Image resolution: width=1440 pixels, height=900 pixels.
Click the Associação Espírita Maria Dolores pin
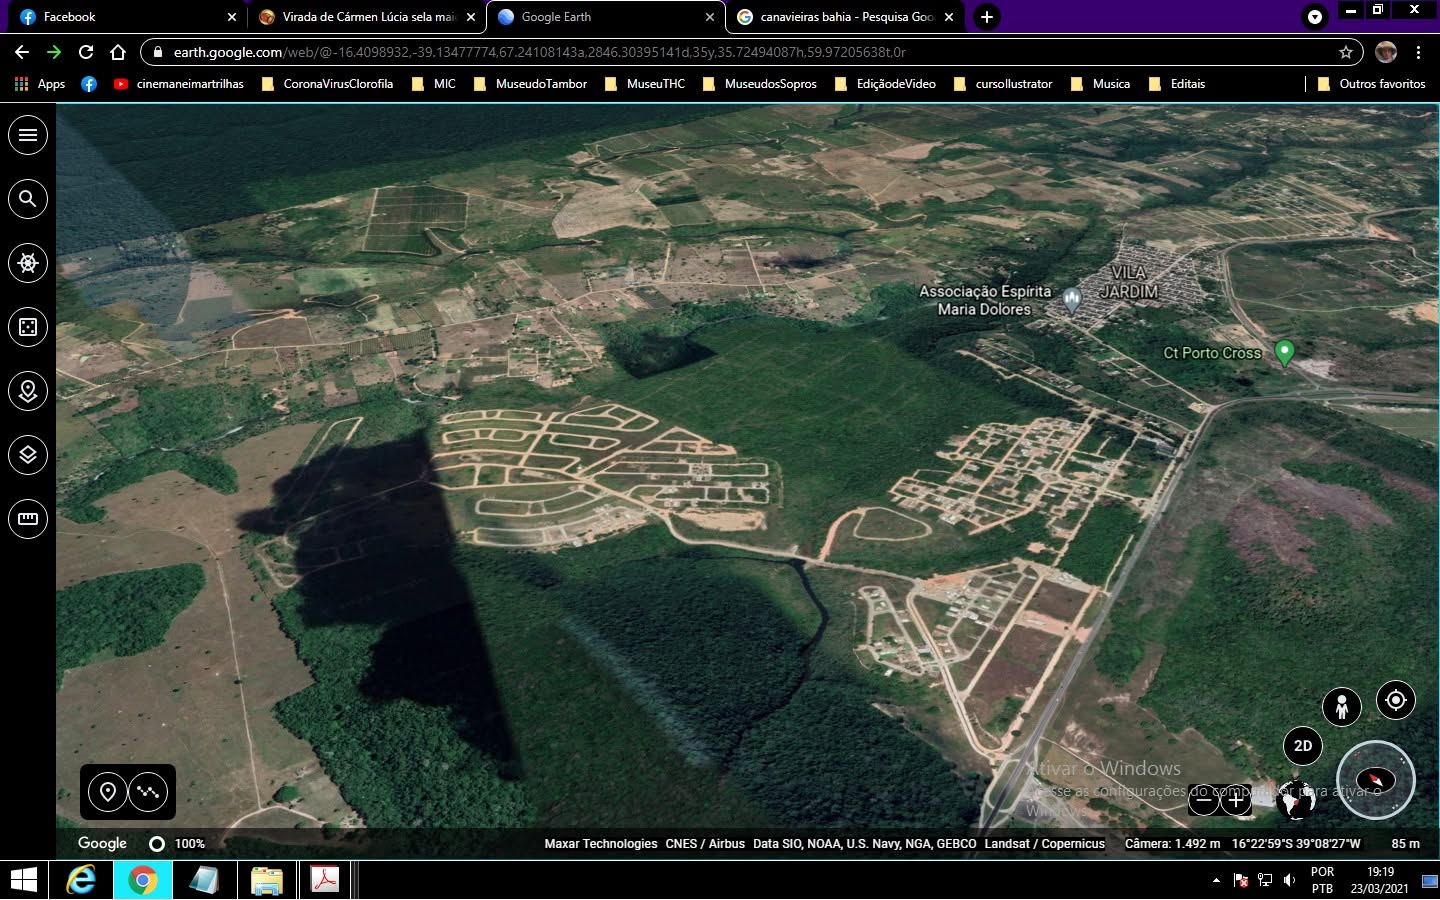coord(1072,298)
